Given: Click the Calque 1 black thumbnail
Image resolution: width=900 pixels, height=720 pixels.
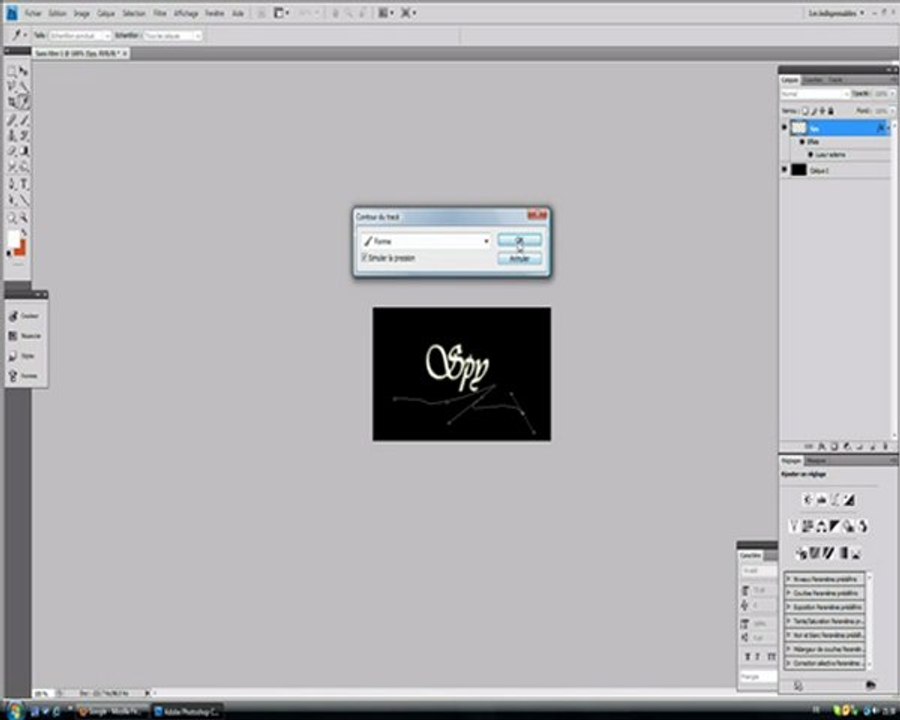Looking at the screenshot, I should [799, 170].
